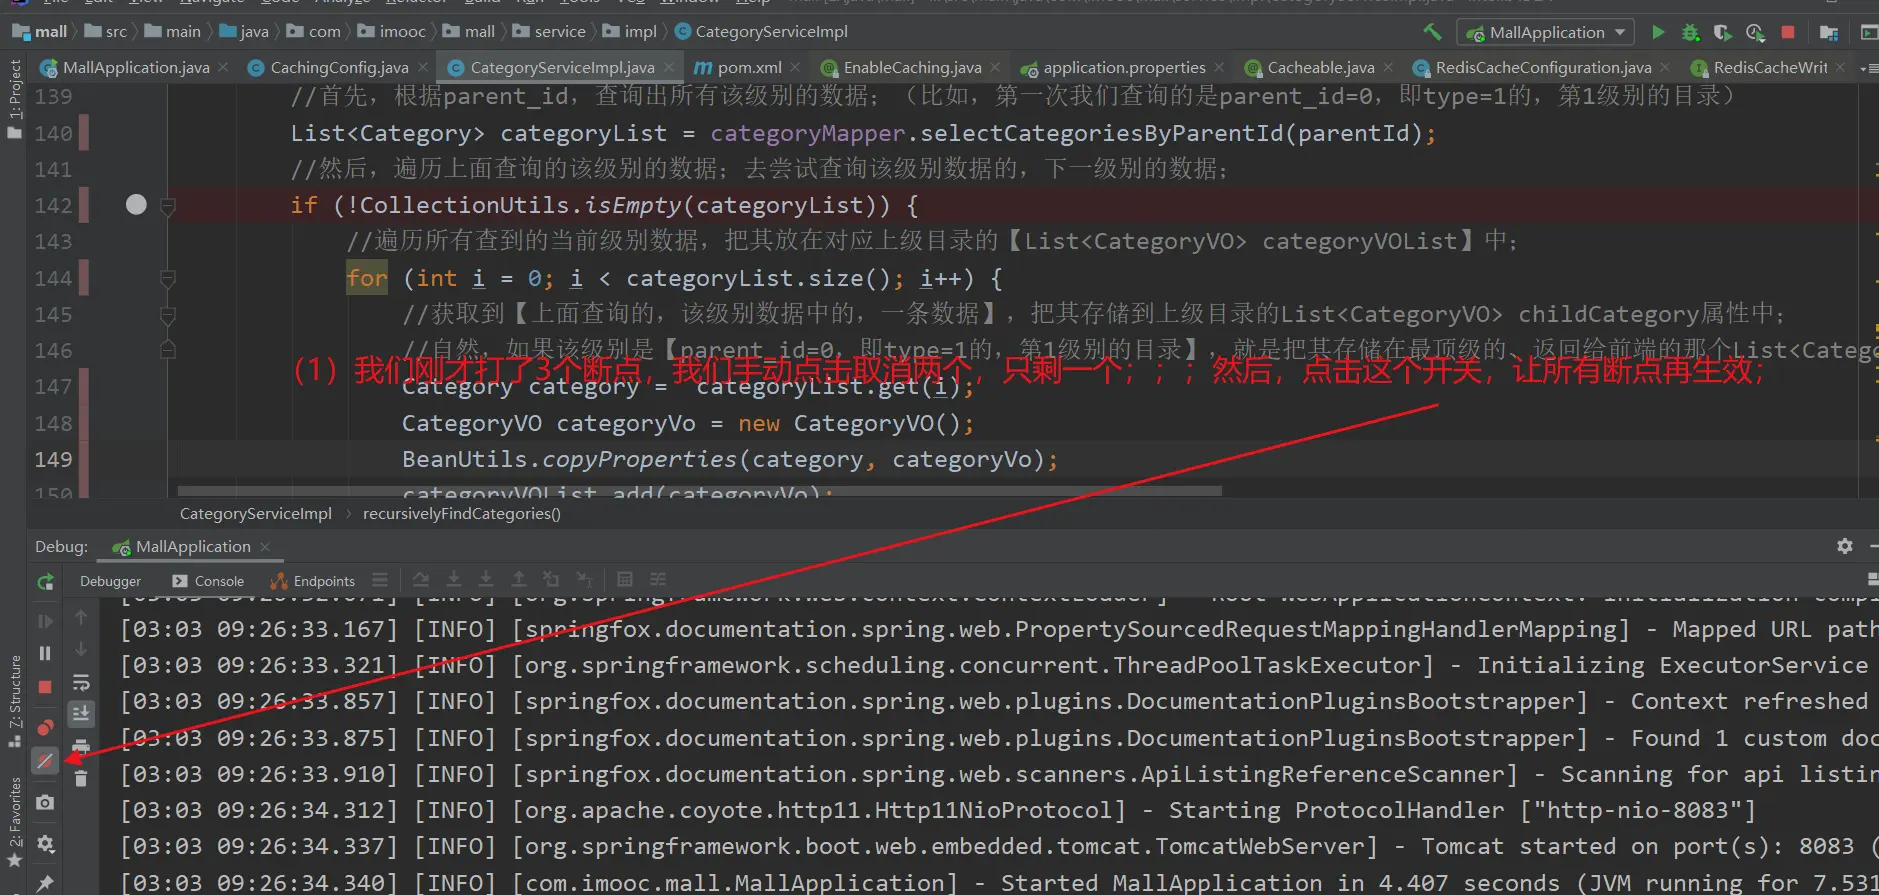Clear console output with trash icon
The height and width of the screenshot is (895, 1879).
pos(81,778)
